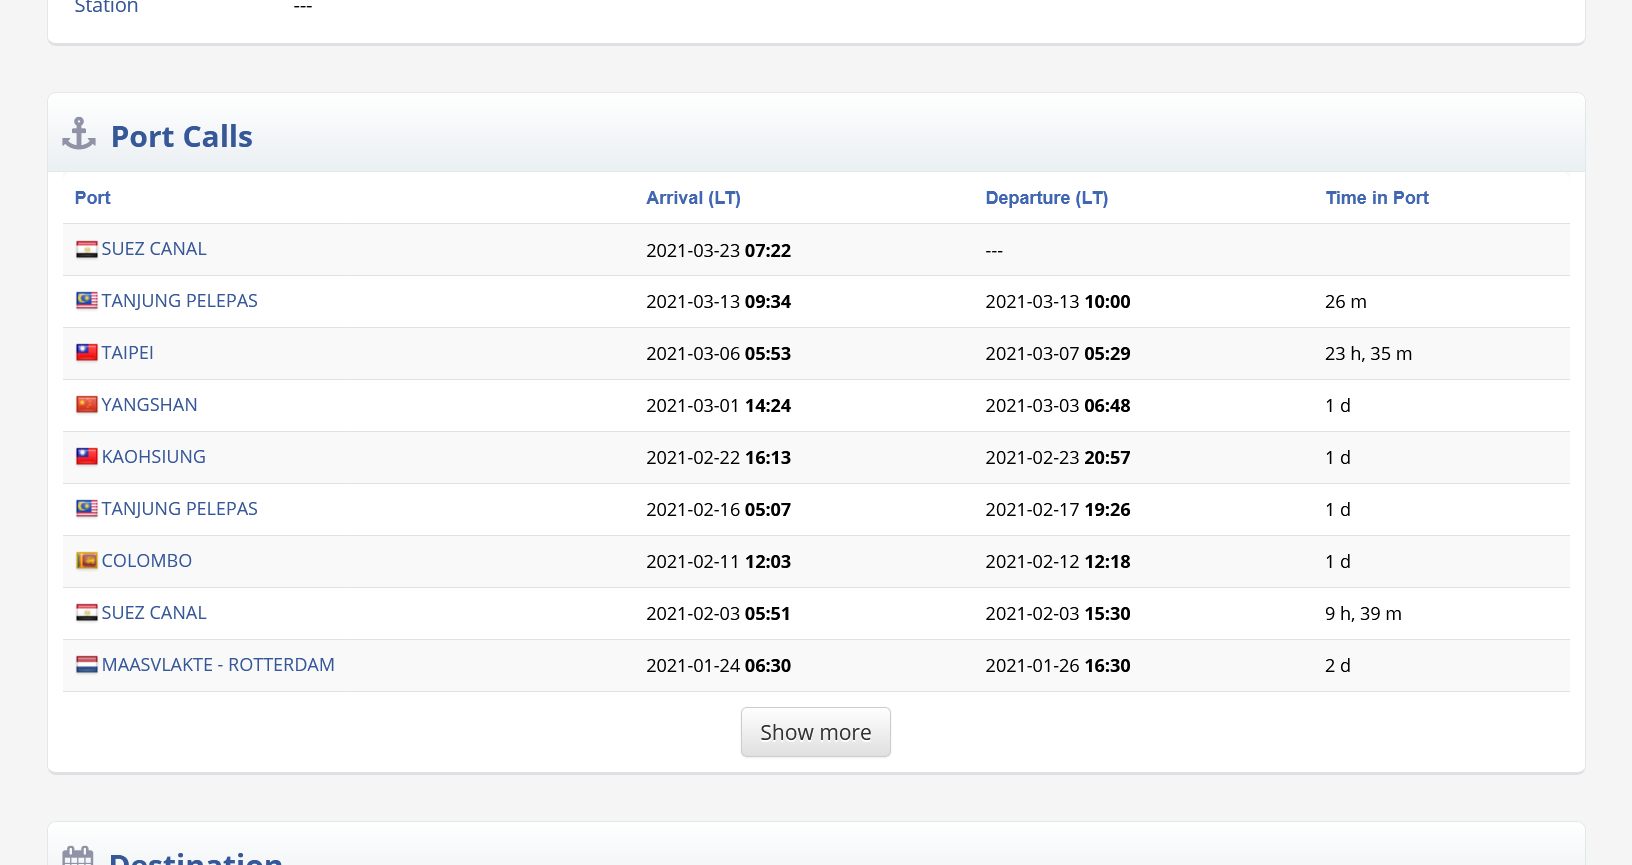Click Malaysia flag in the 2021-02-16 Tanjung Pelepas row

click(x=87, y=509)
